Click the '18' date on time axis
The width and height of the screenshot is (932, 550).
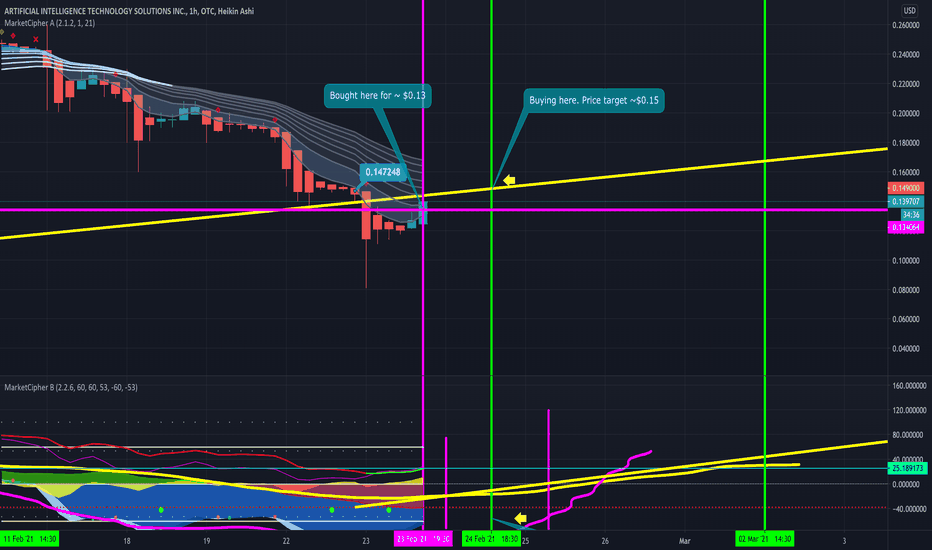127,541
